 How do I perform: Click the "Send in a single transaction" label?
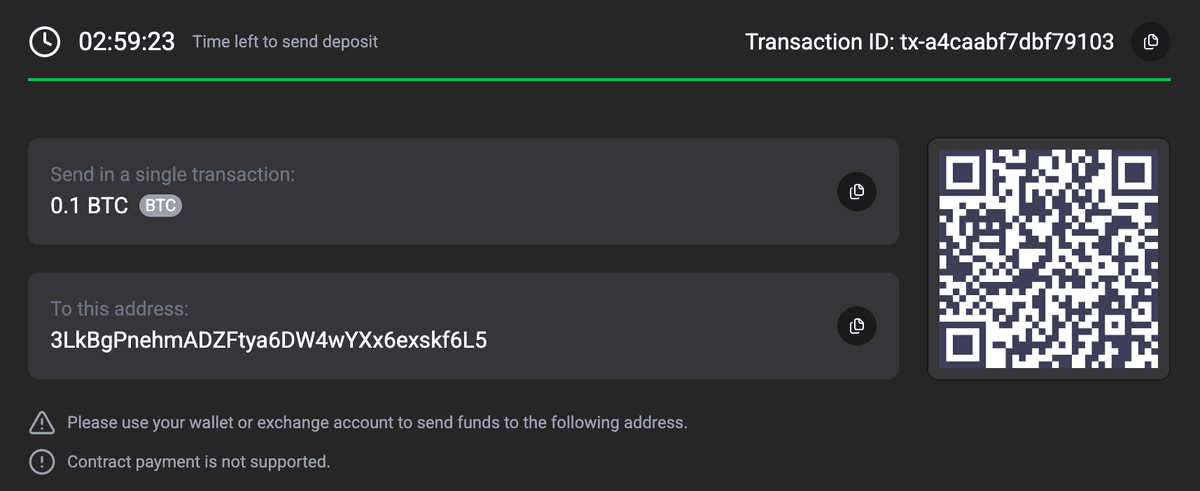172,175
